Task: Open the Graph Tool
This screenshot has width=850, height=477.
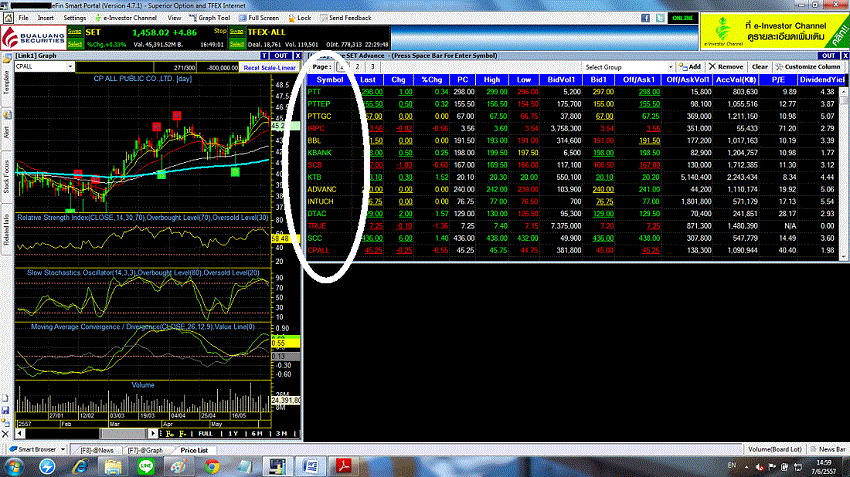Action: 209,18
